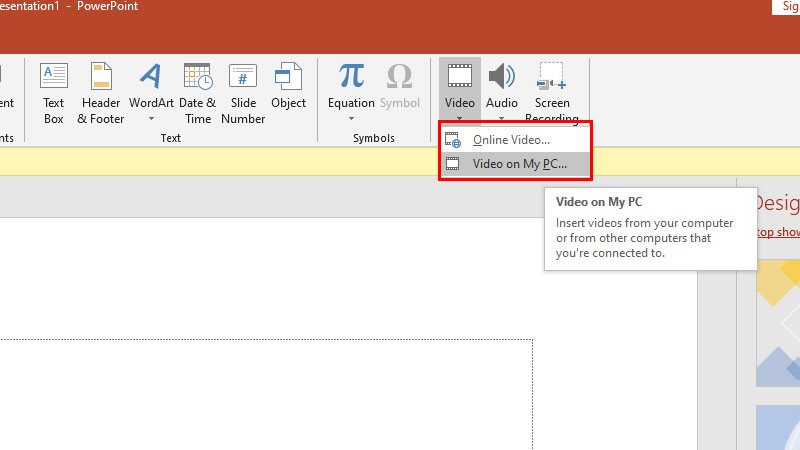Click the WordArt icon
Screen dimensions: 800x450
[x=151, y=76]
